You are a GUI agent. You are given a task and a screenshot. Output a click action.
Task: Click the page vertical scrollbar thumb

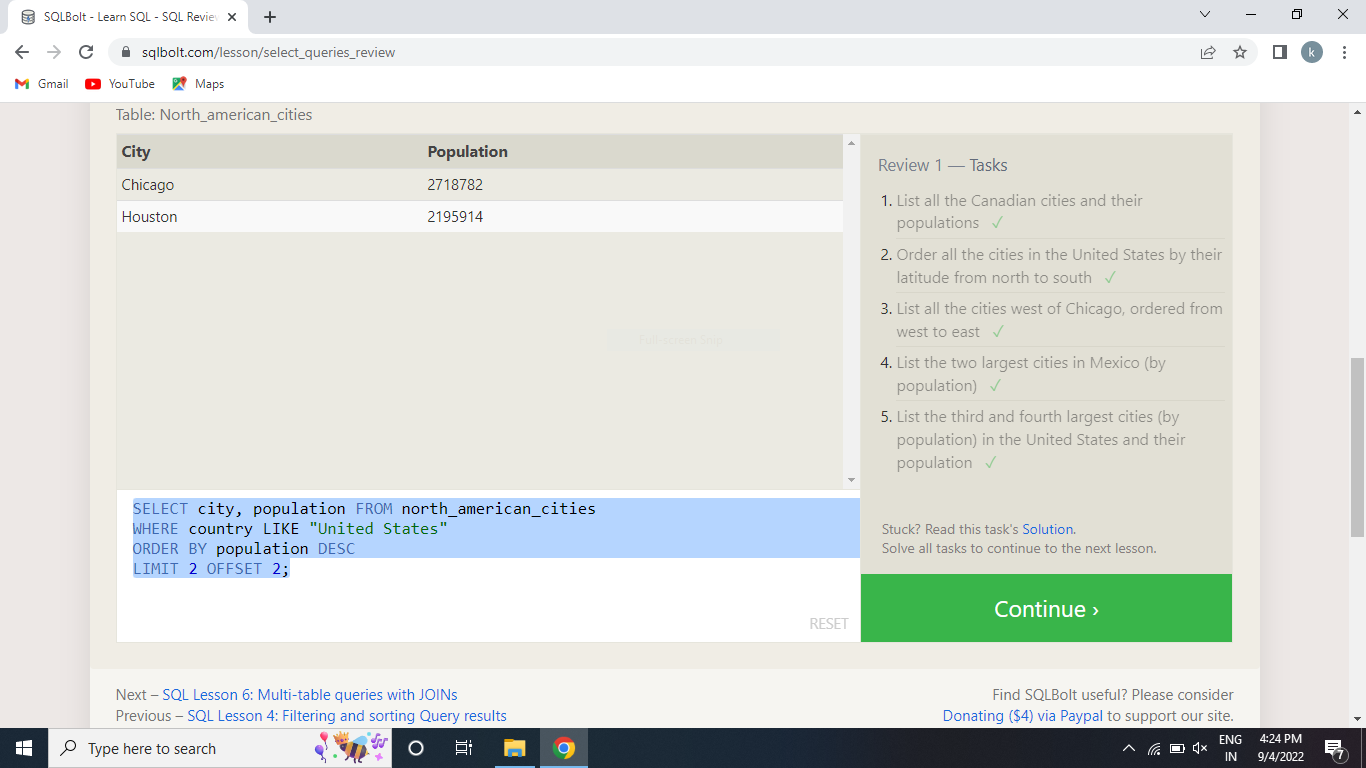tap(1357, 447)
